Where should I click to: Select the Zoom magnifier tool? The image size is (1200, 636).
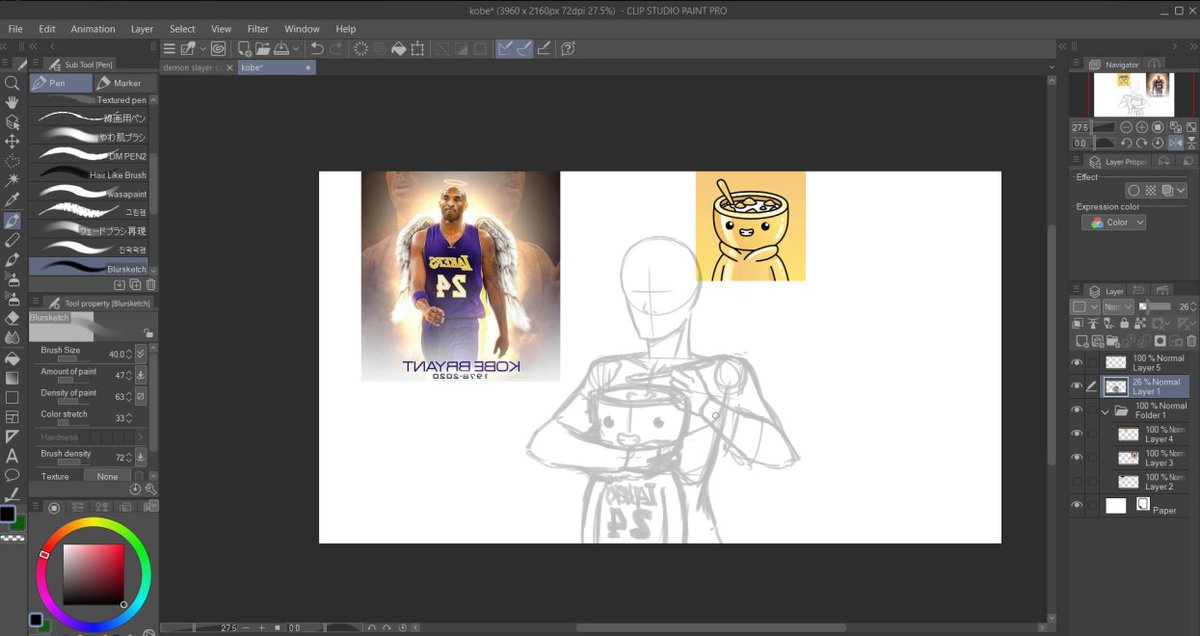point(12,84)
